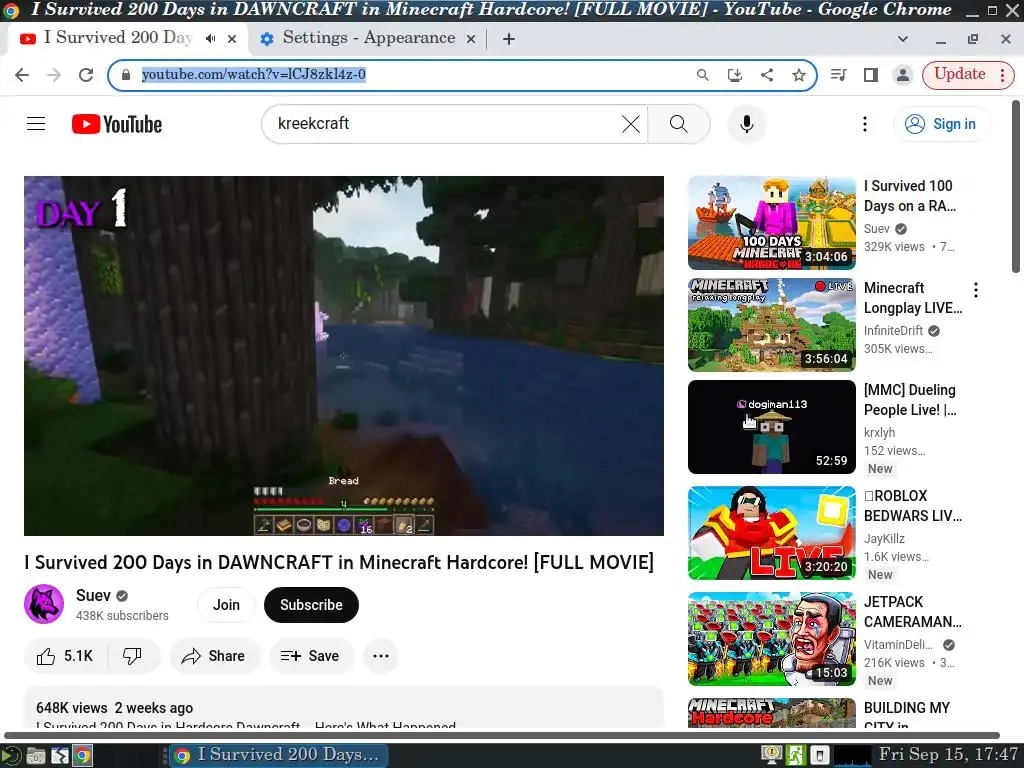Image resolution: width=1024 pixels, height=768 pixels.
Task: Open Chrome profile avatar
Action: coord(903,74)
